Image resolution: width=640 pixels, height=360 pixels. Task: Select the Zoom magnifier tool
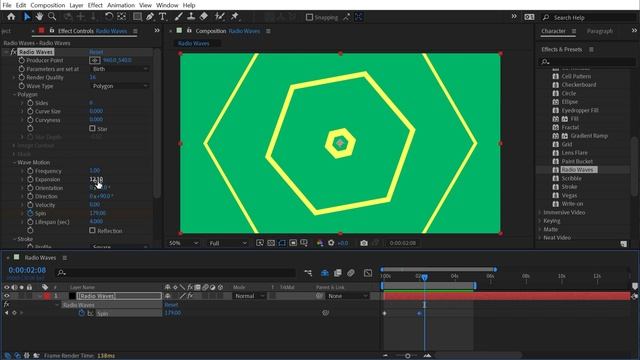(52, 17)
